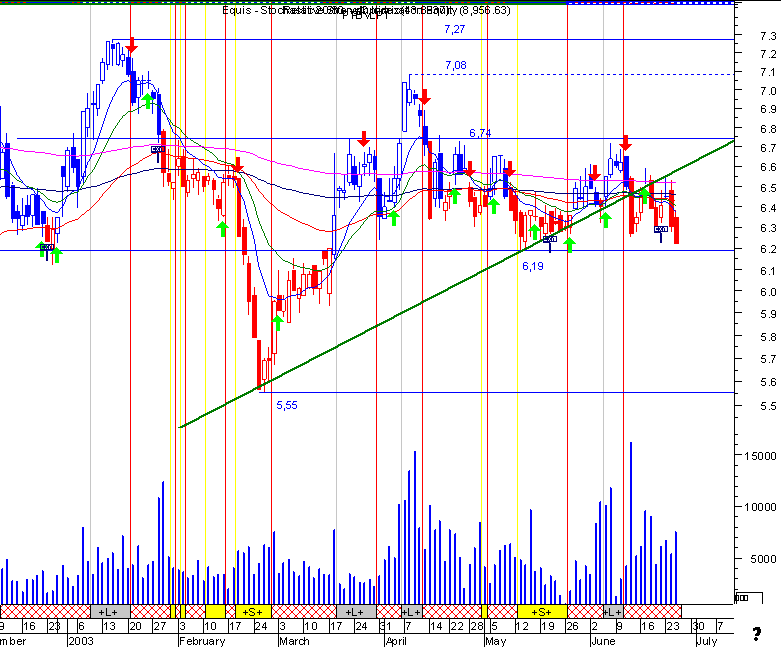
Task: Click the red sell arrow under the 7,27 line
Action: [x=131, y=45]
